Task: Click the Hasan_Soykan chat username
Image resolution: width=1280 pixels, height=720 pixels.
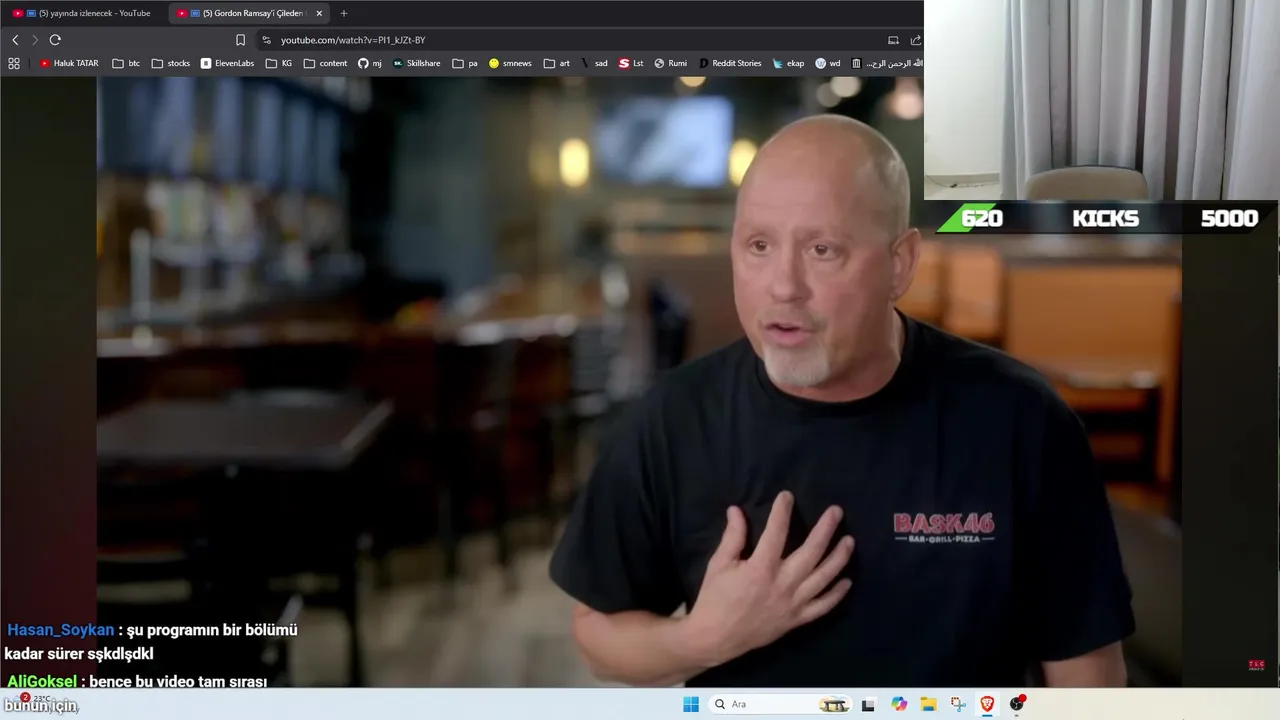Action: tap(60, 630)
